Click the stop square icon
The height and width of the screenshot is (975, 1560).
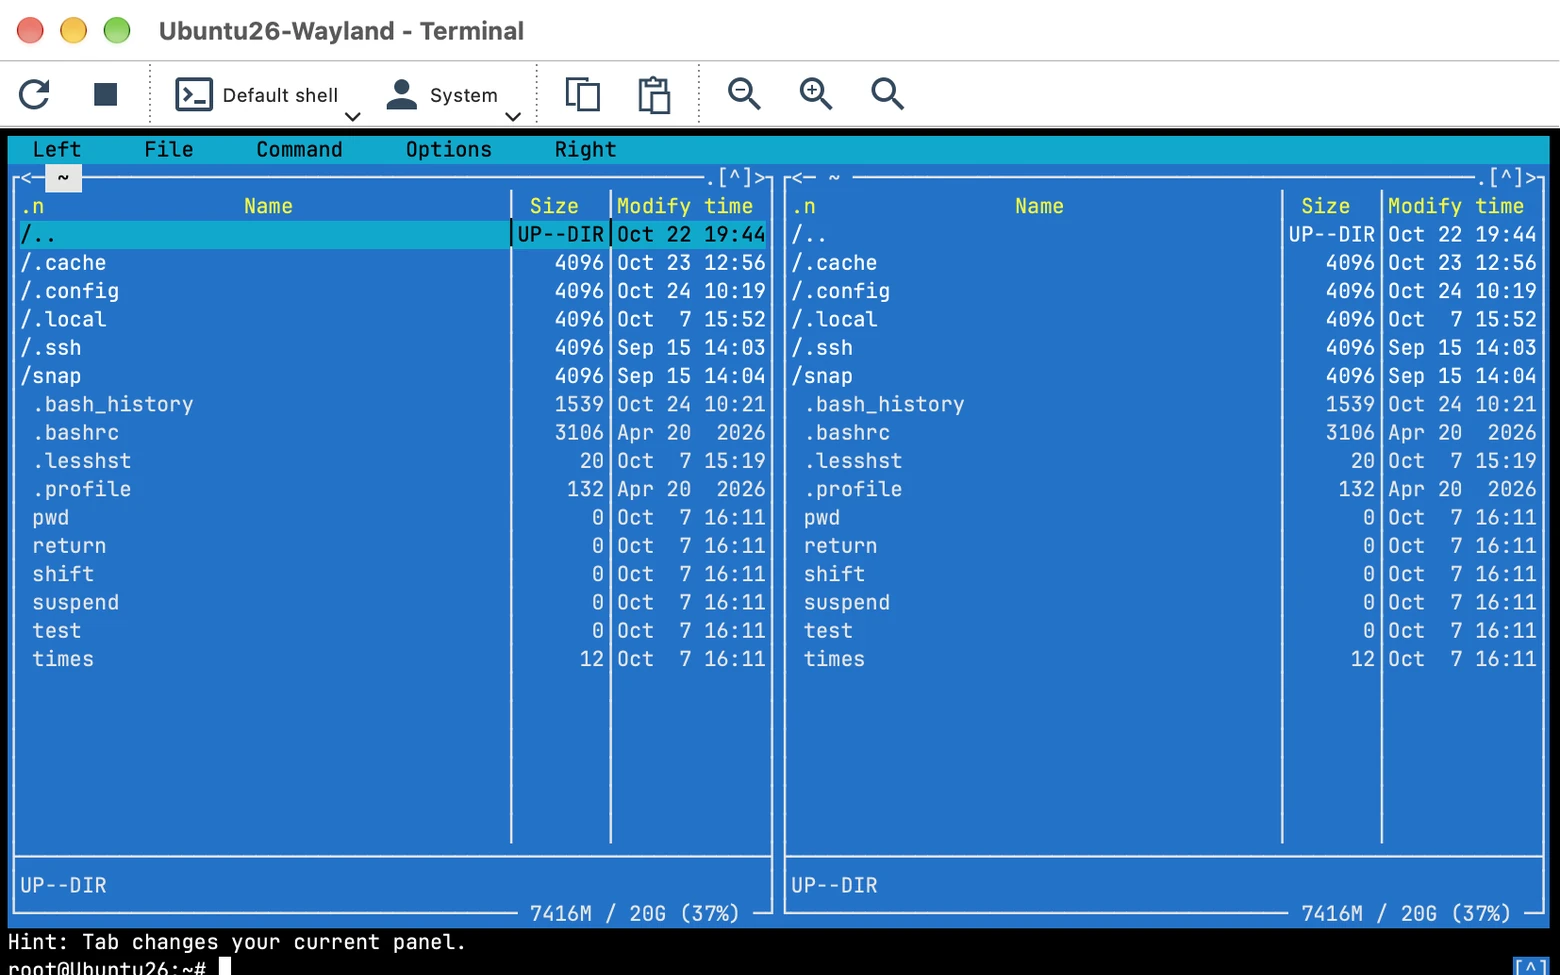click(x=105, y=94)
